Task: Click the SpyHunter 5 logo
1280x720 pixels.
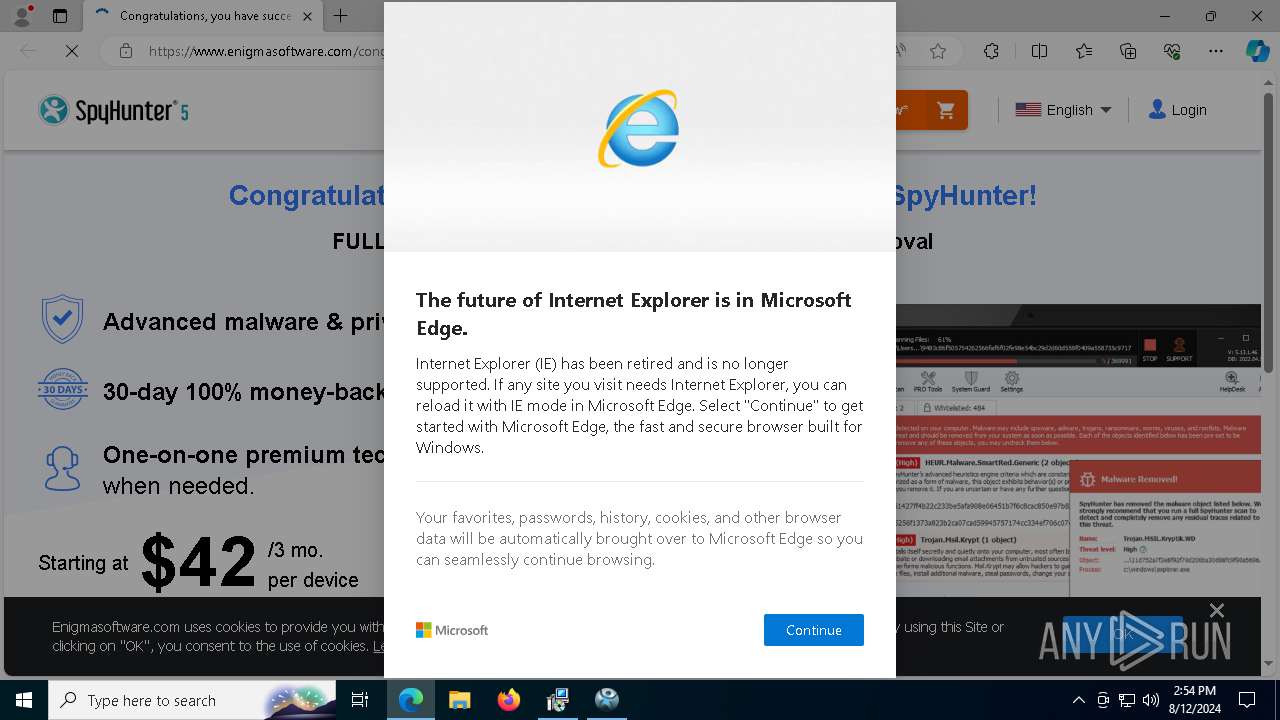Action: point(113,110)
